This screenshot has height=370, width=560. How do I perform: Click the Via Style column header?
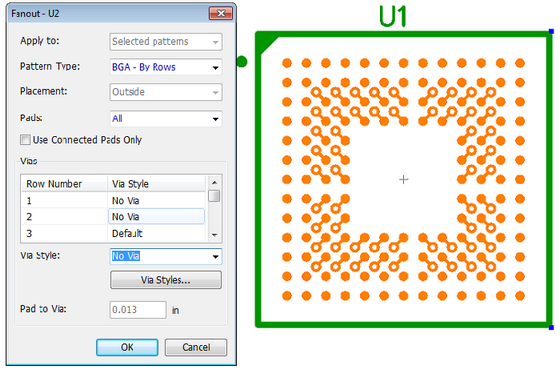coord(156,184)
